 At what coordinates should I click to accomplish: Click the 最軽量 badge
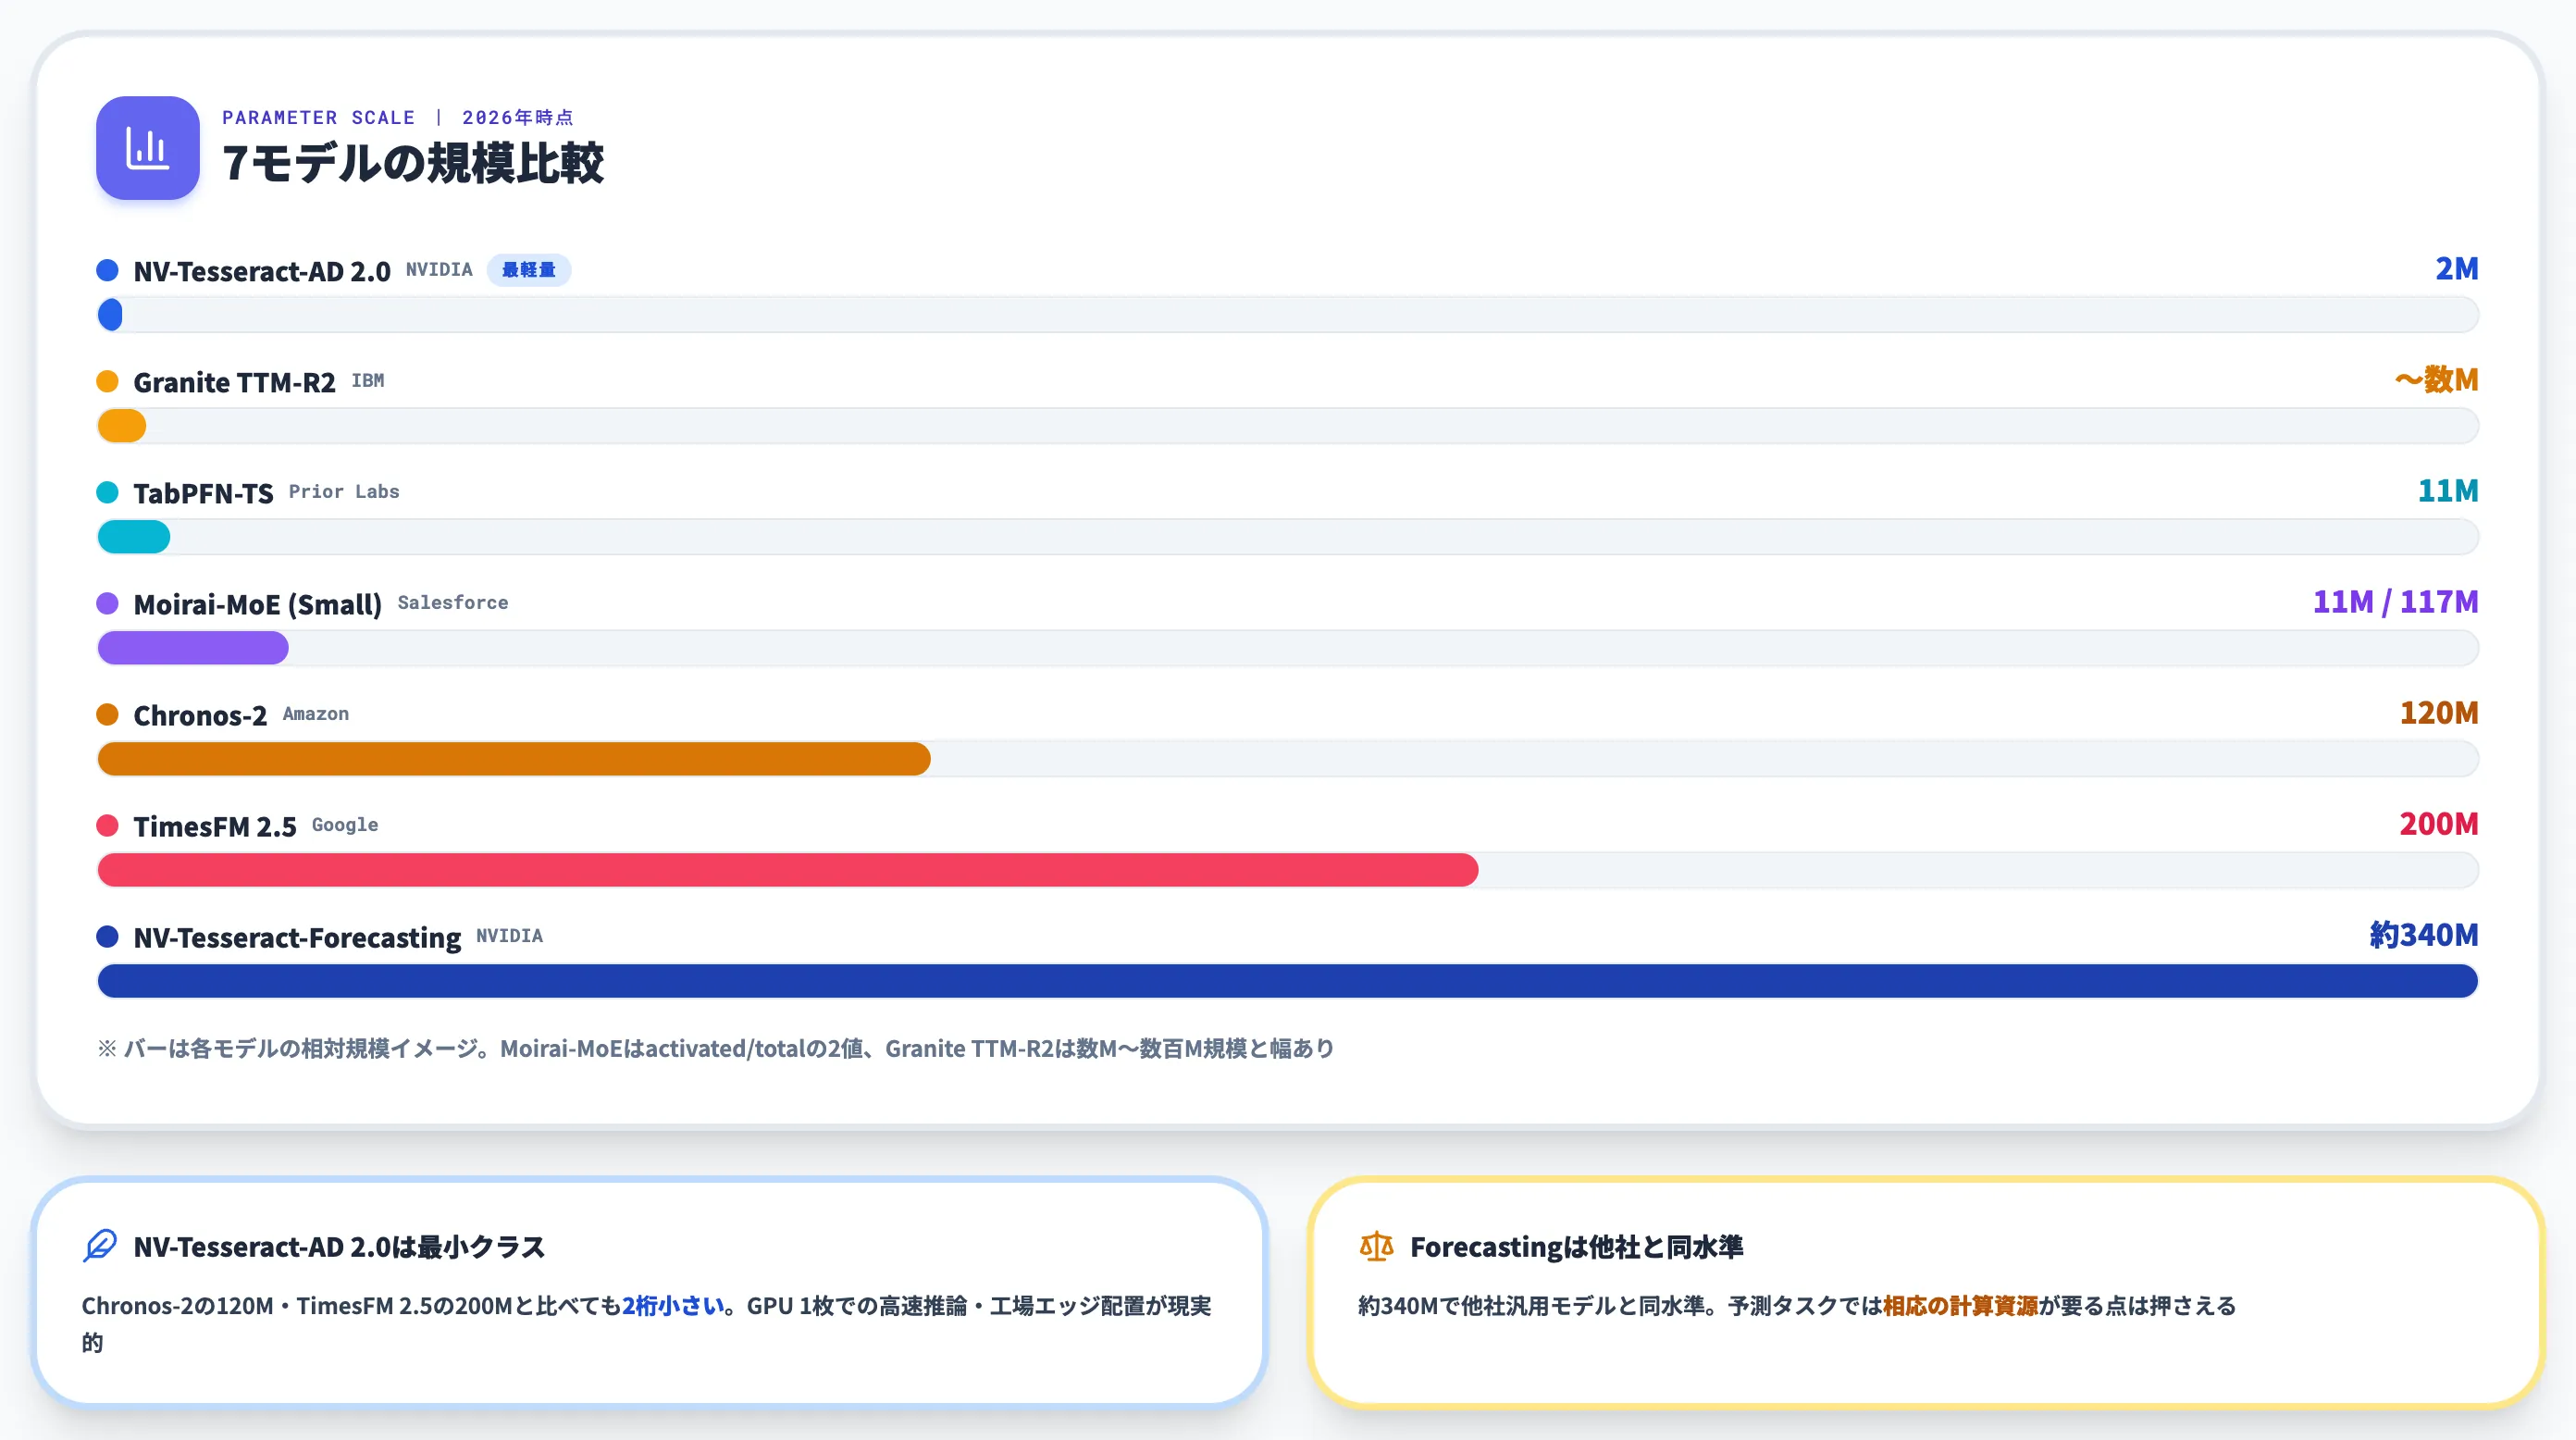coord(529,270)
